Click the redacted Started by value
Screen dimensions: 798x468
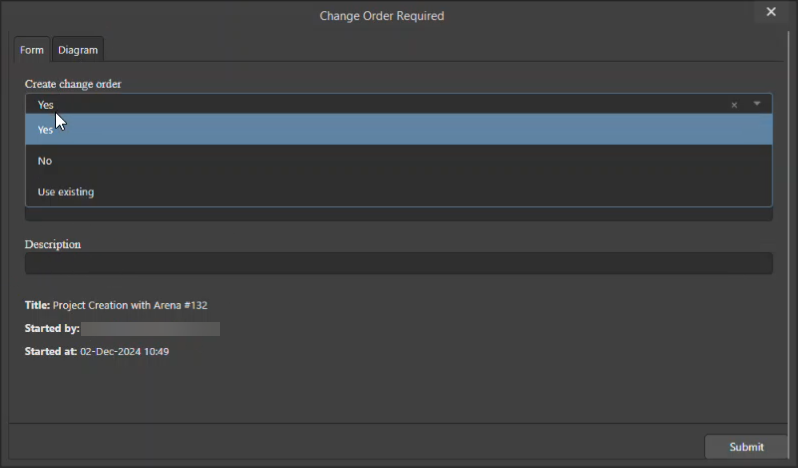tap(150, 329)
